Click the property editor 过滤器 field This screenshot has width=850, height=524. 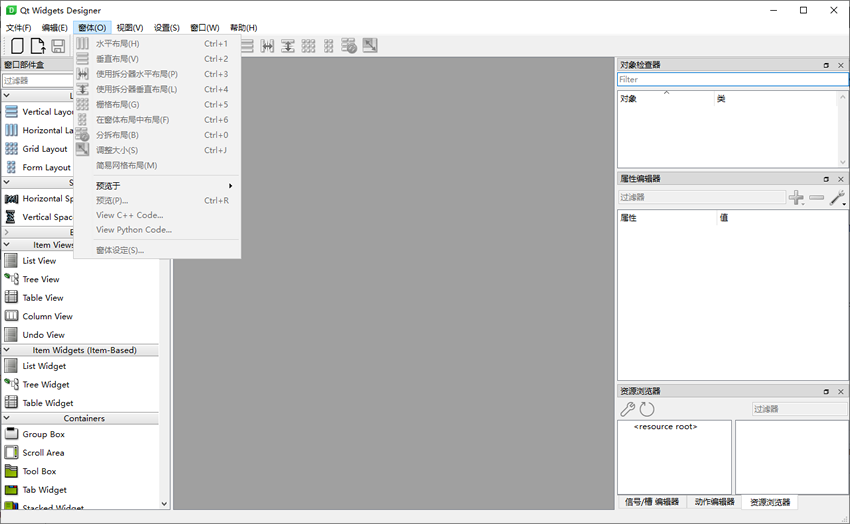point(701,197)
